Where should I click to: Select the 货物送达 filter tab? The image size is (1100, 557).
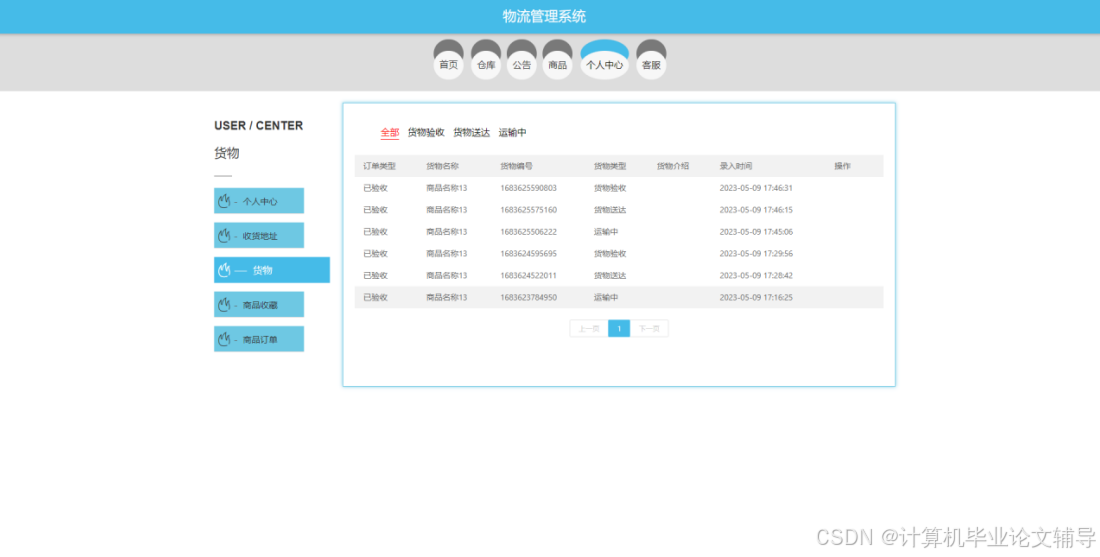click(x=471, y=133)
